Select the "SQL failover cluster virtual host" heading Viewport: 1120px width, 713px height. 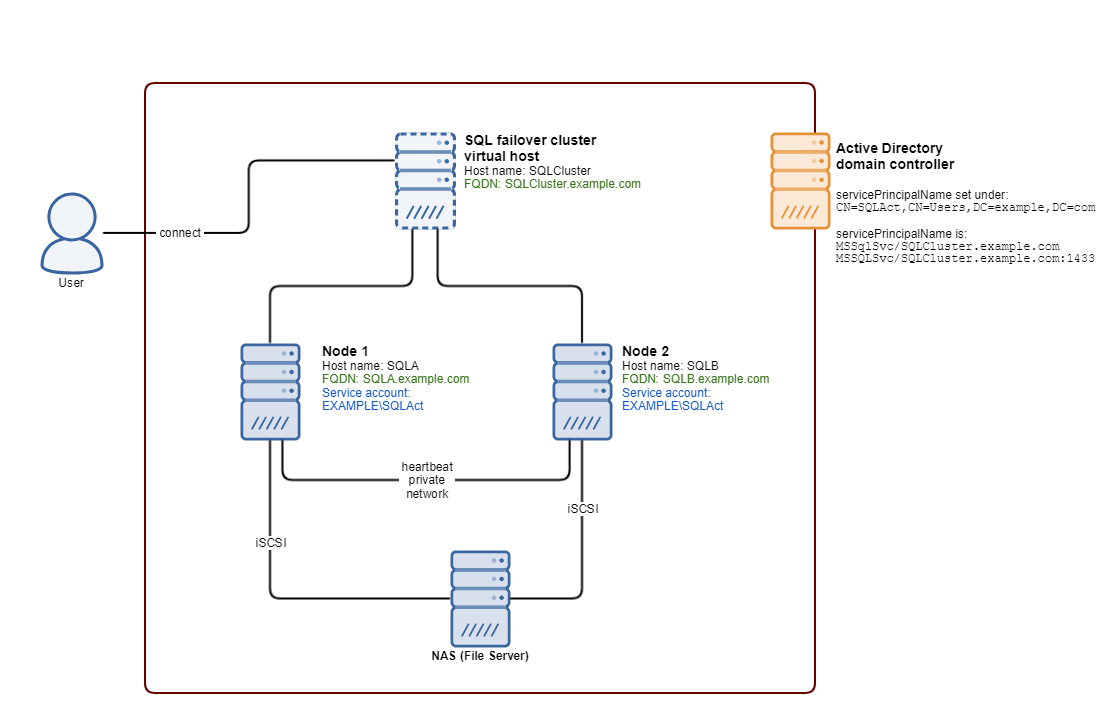click(x=530, y=148)
